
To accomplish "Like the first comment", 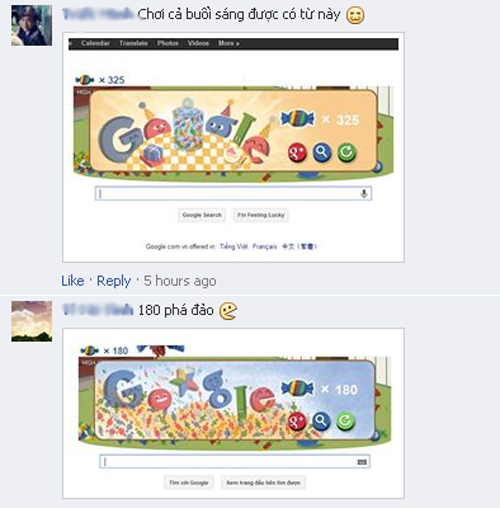I will [73, 281].
